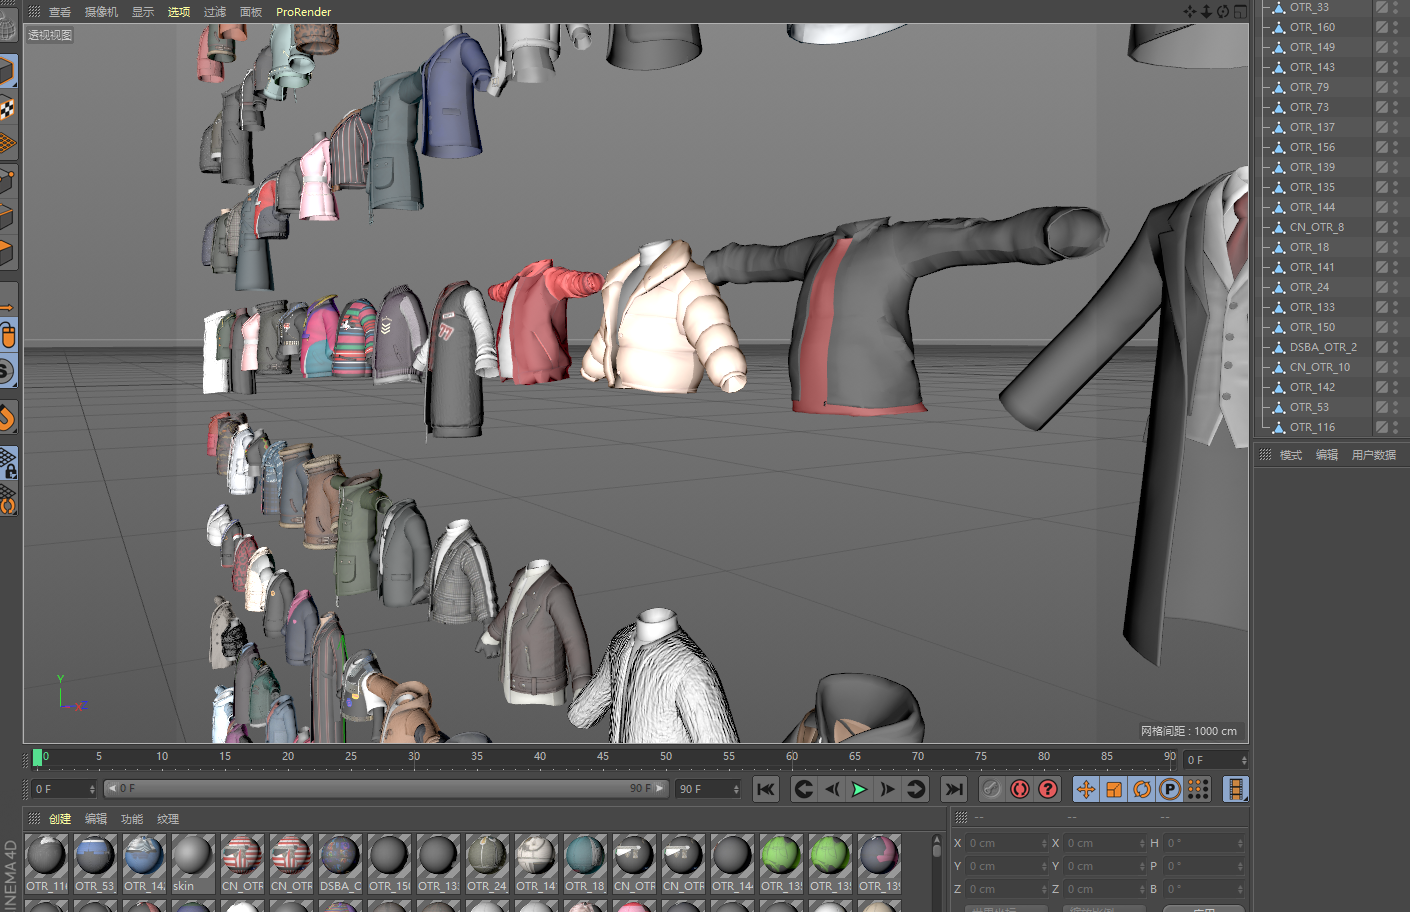The image size is (1410, 912).
Task: Select the DSBA_OTR_2 object
Action: pyautogui.click(x=1323, y=347)
